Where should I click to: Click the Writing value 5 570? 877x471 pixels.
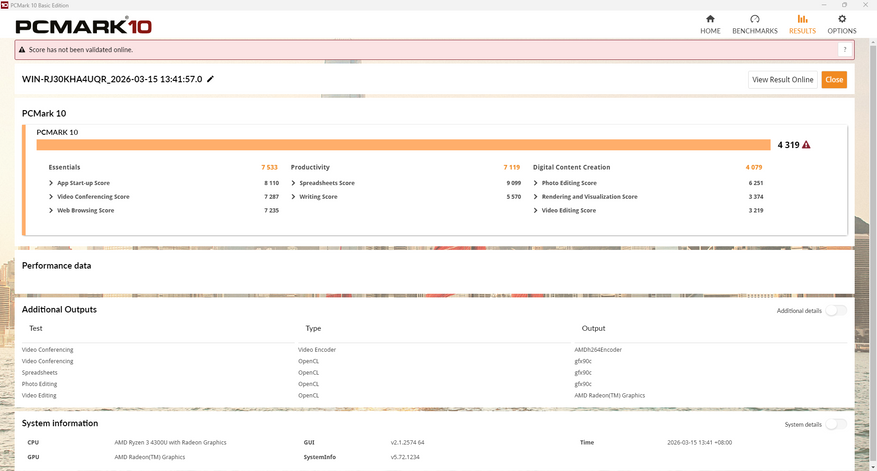[x=513, y=197]
